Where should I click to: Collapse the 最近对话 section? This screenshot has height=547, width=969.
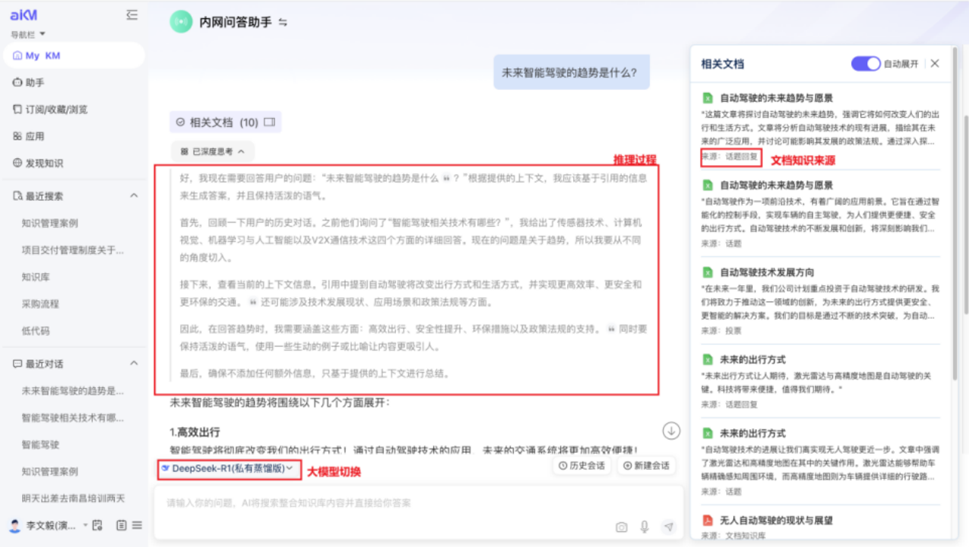click(x=134, y=364)
